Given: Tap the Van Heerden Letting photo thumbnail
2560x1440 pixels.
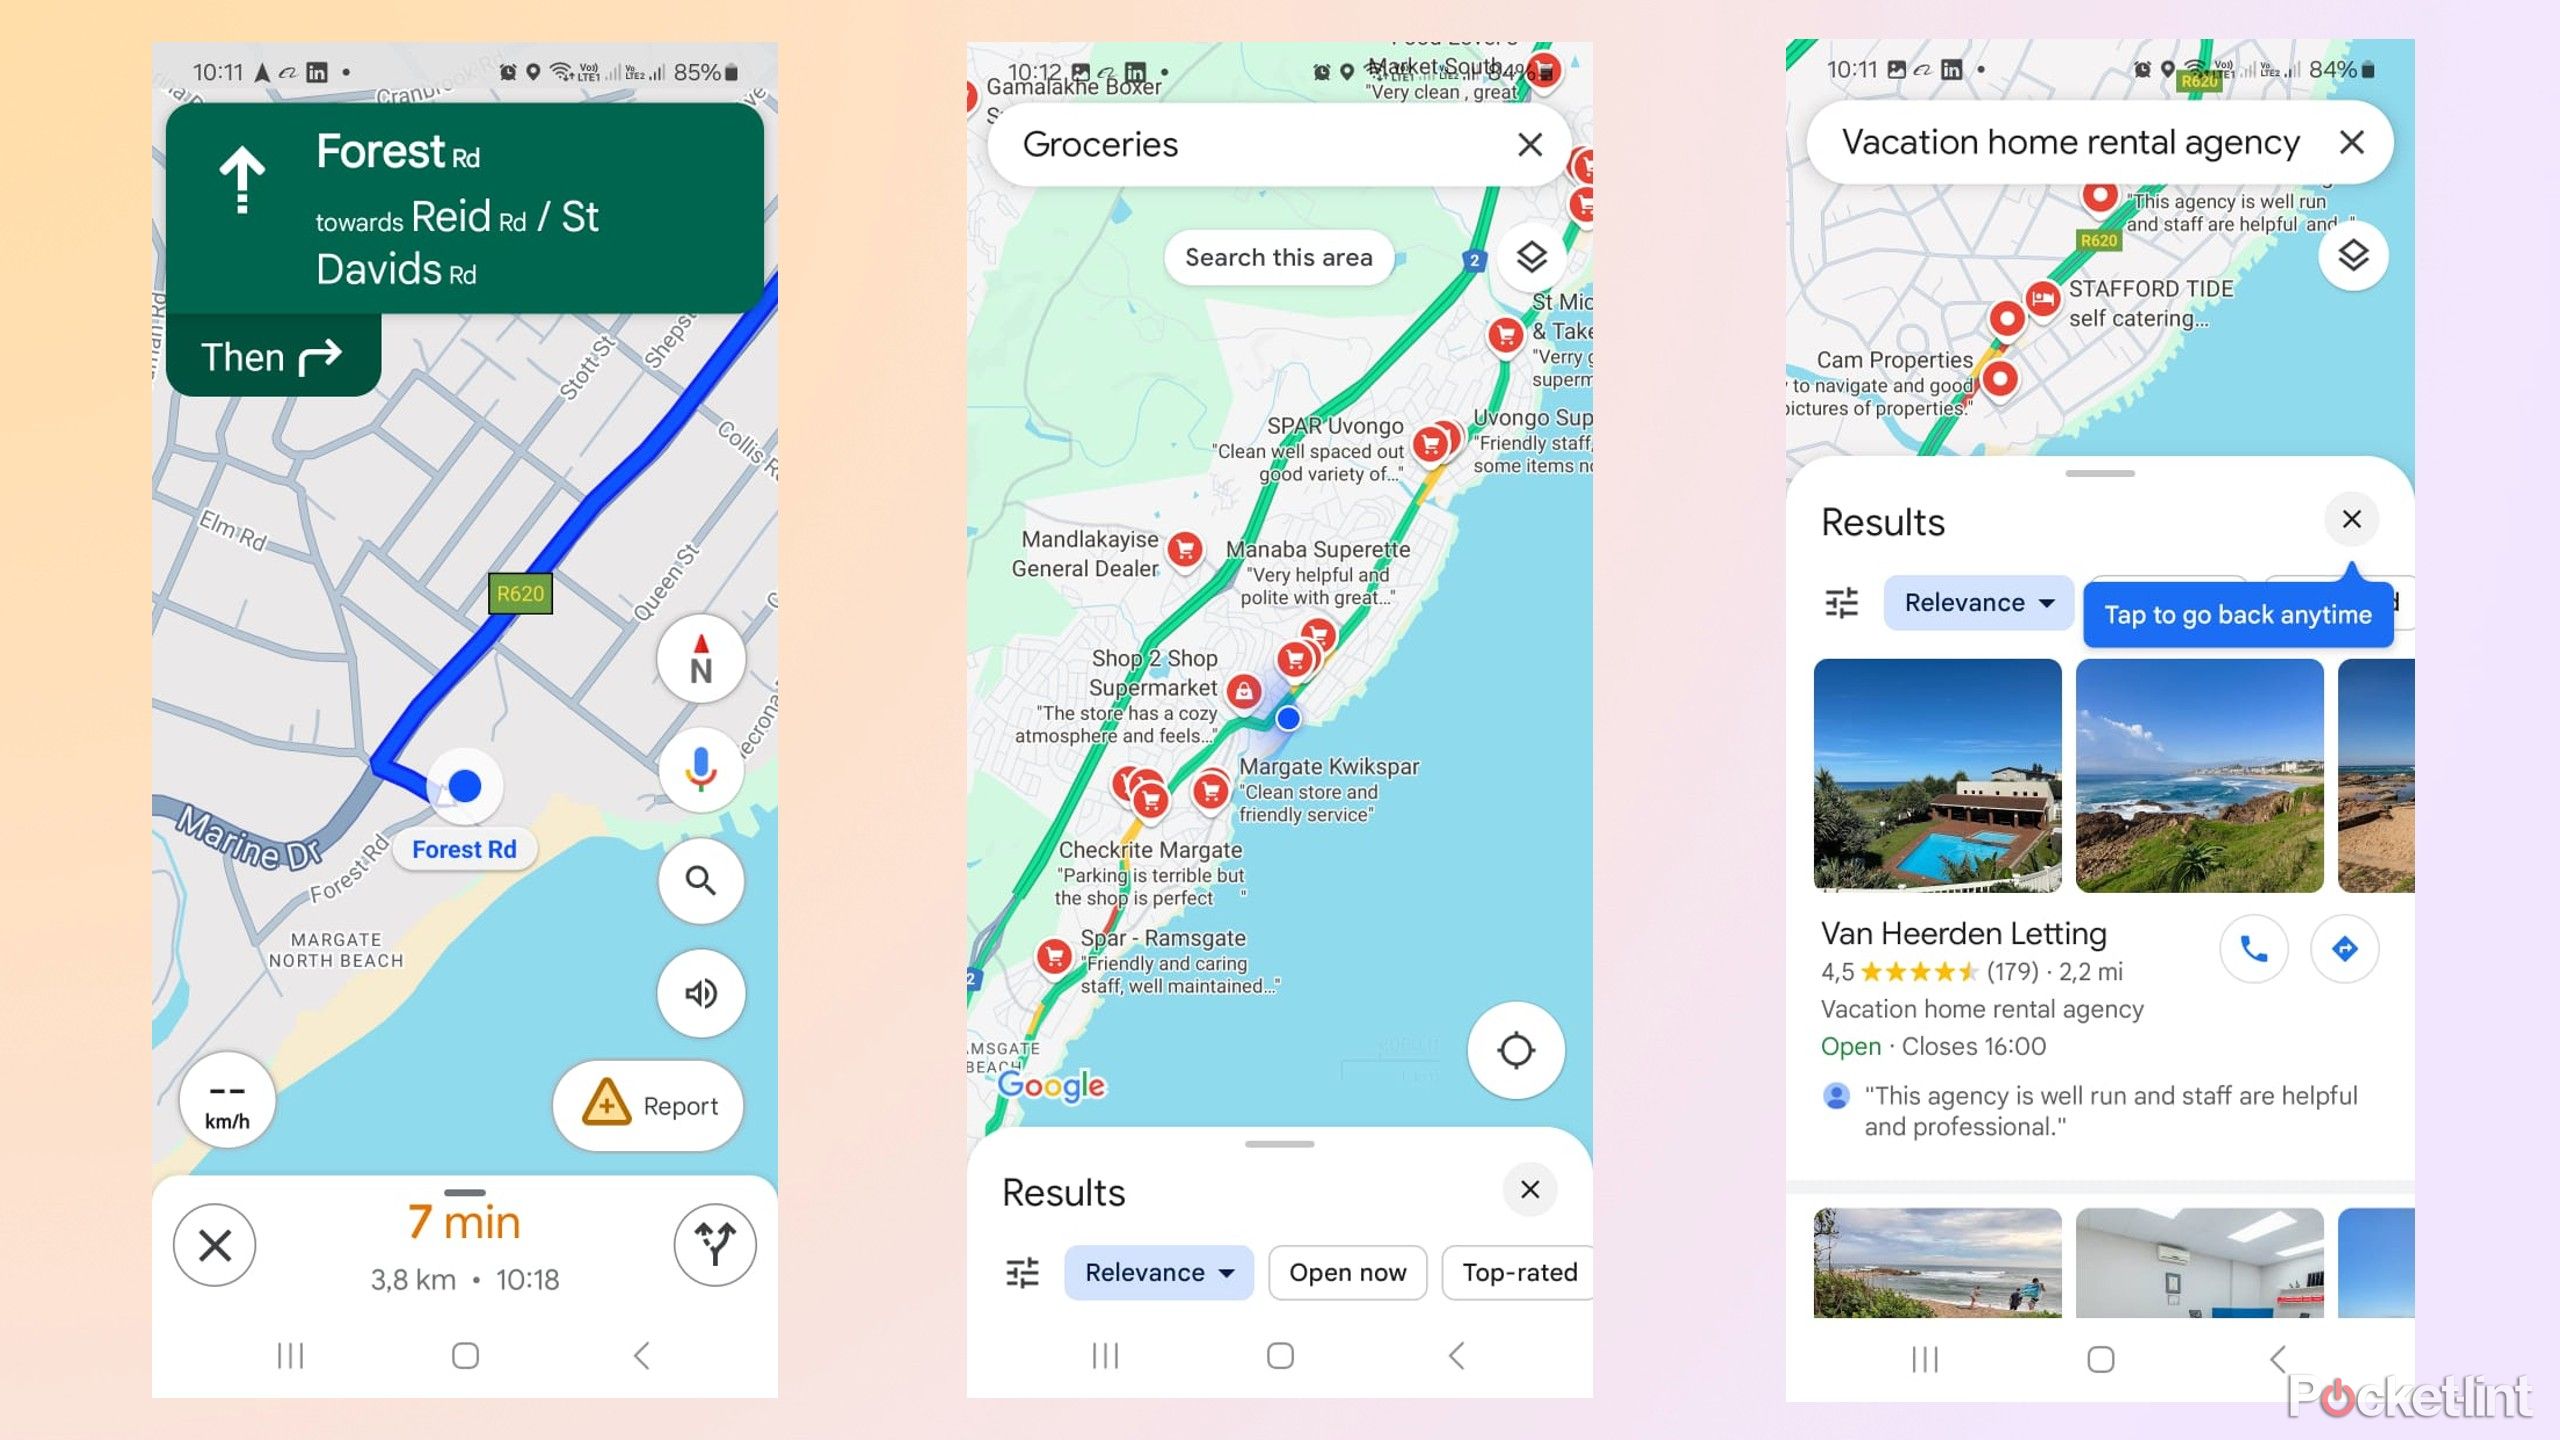Looking at the screenshot, I should click(1938, 775).
